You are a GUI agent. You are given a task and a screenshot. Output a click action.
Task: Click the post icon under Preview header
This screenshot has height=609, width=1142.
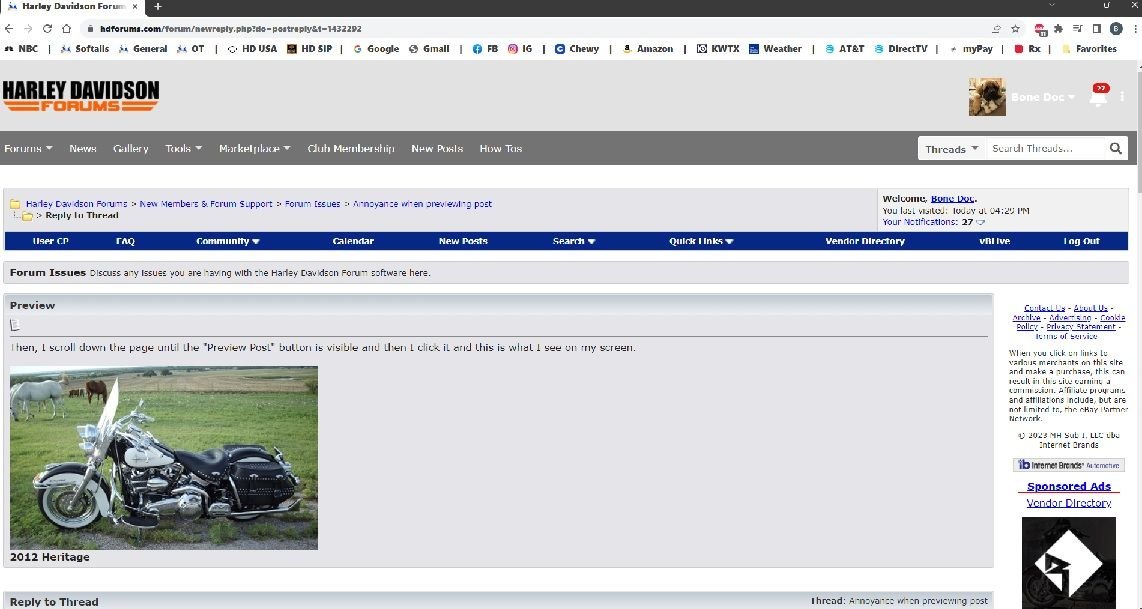click(x=15, y=325)
